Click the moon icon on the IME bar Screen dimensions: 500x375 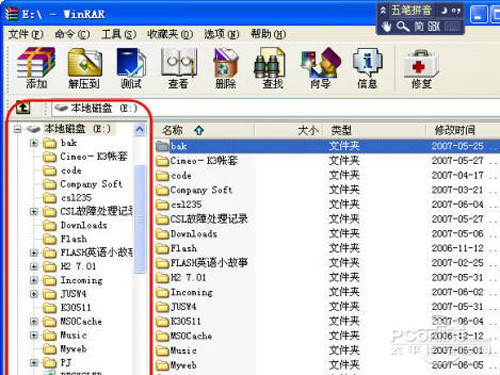tap(444, 10)
